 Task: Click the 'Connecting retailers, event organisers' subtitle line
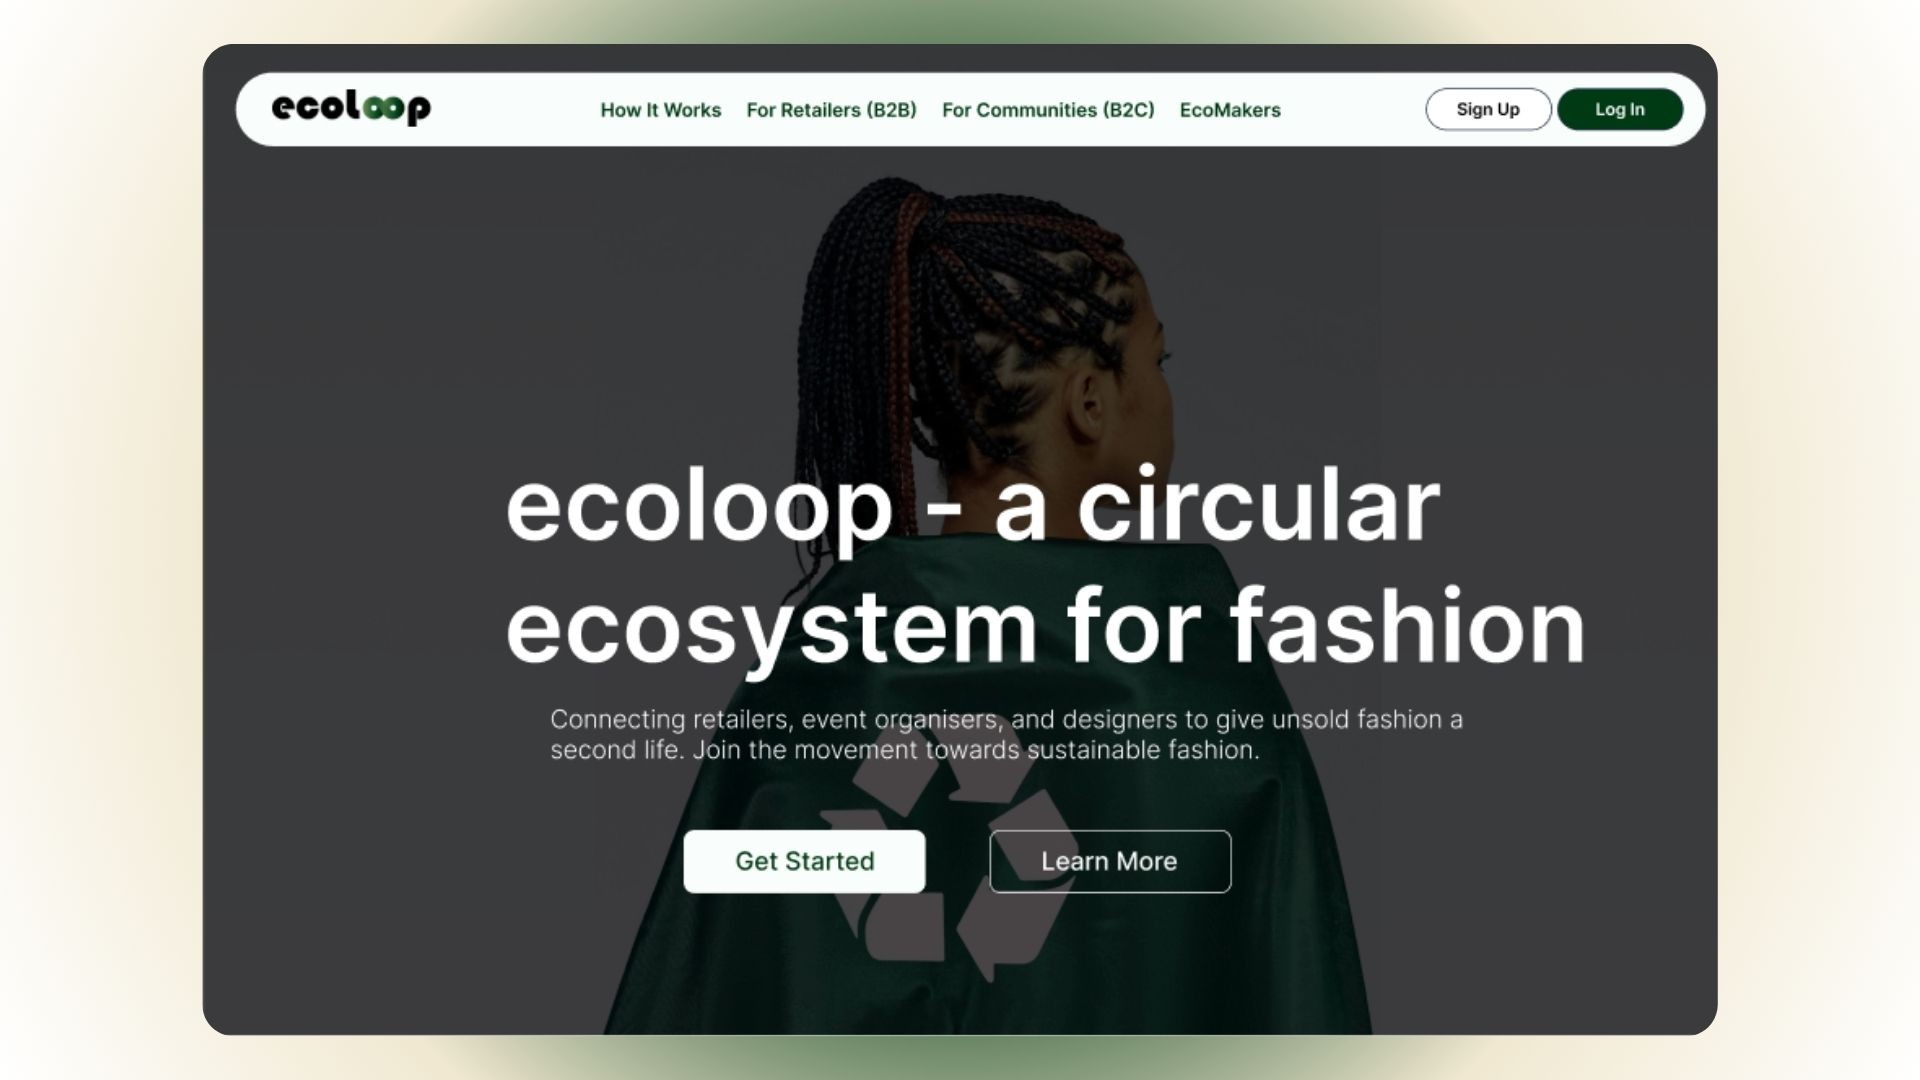tap(1006, 719)
